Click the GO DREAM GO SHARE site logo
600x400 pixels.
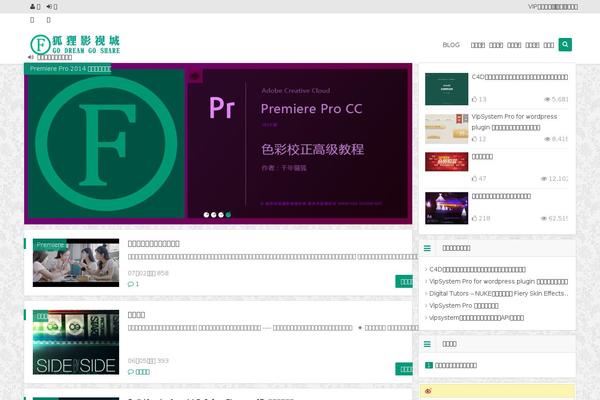pyautogui.click(x=75, y=44)
